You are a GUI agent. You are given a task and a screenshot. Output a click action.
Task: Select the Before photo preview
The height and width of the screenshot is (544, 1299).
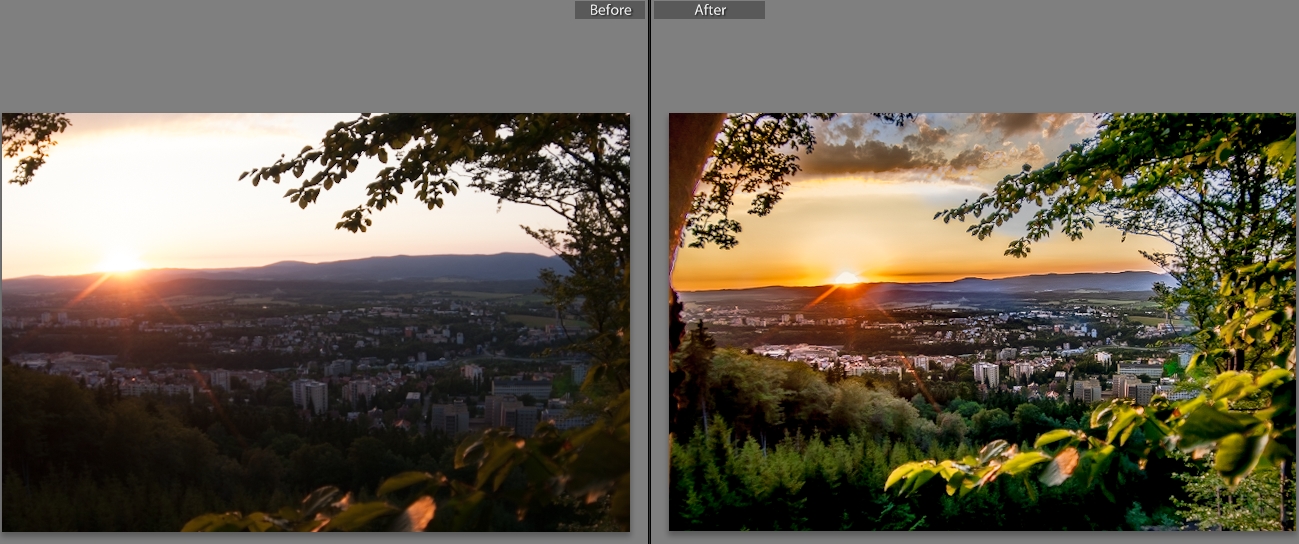tap(316, 322)
